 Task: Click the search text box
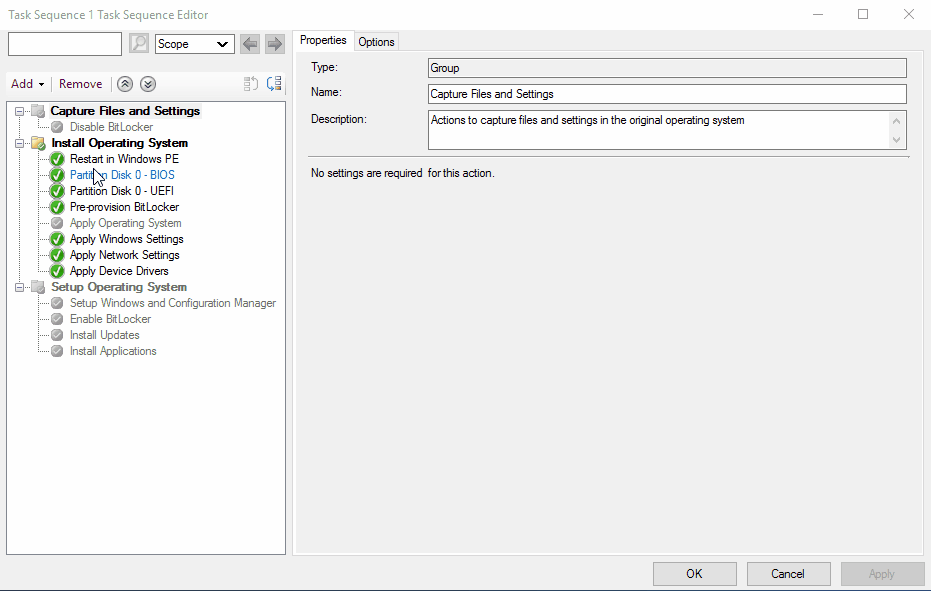click(x=65, y=44)
